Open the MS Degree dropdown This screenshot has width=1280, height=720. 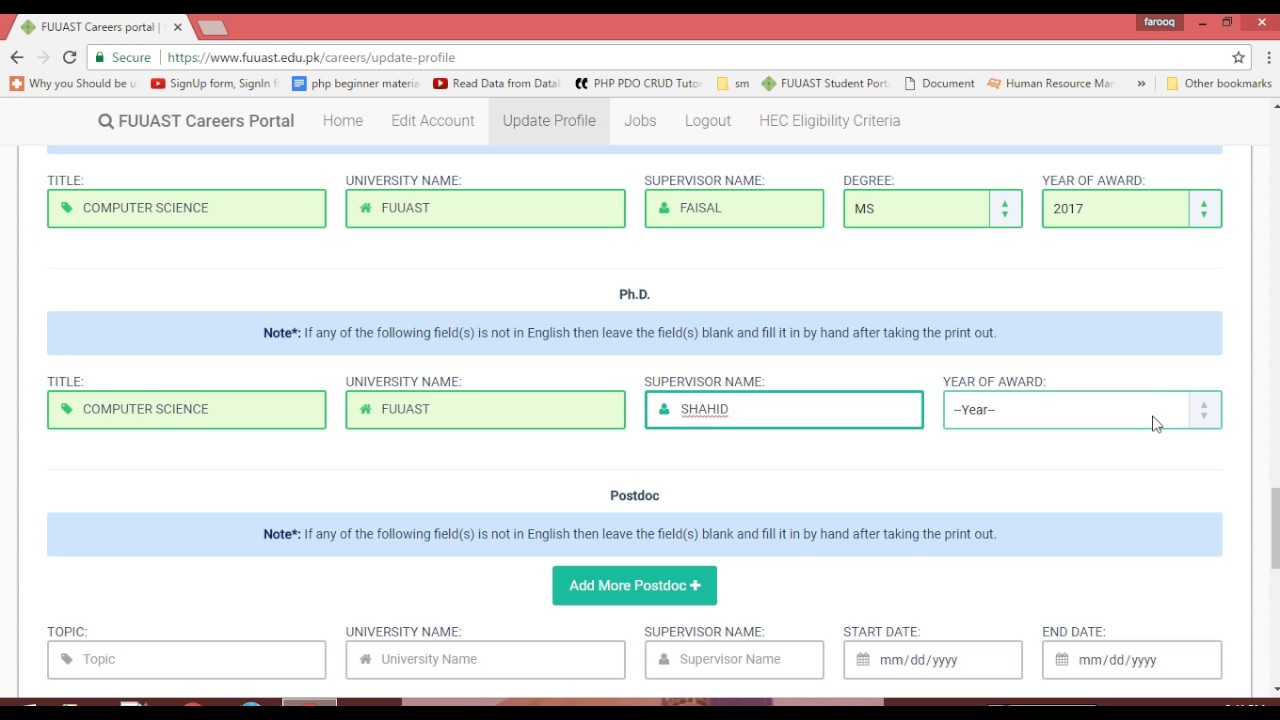pyautogui.click(x=932, y=209)
